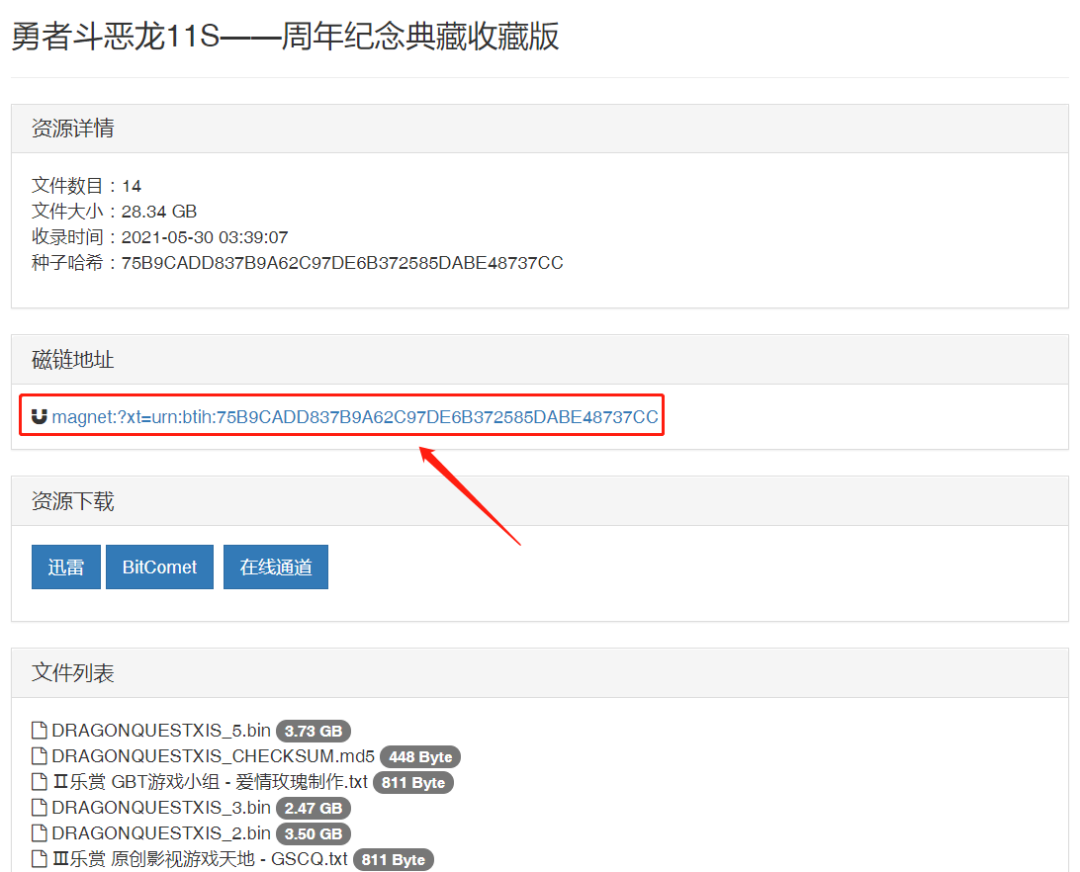The width and height of the screenshot is (1080, 872).
Task: Click the magnet link starting with magnet:?xt=urn:btih
Action: click(x=355, y=417)
